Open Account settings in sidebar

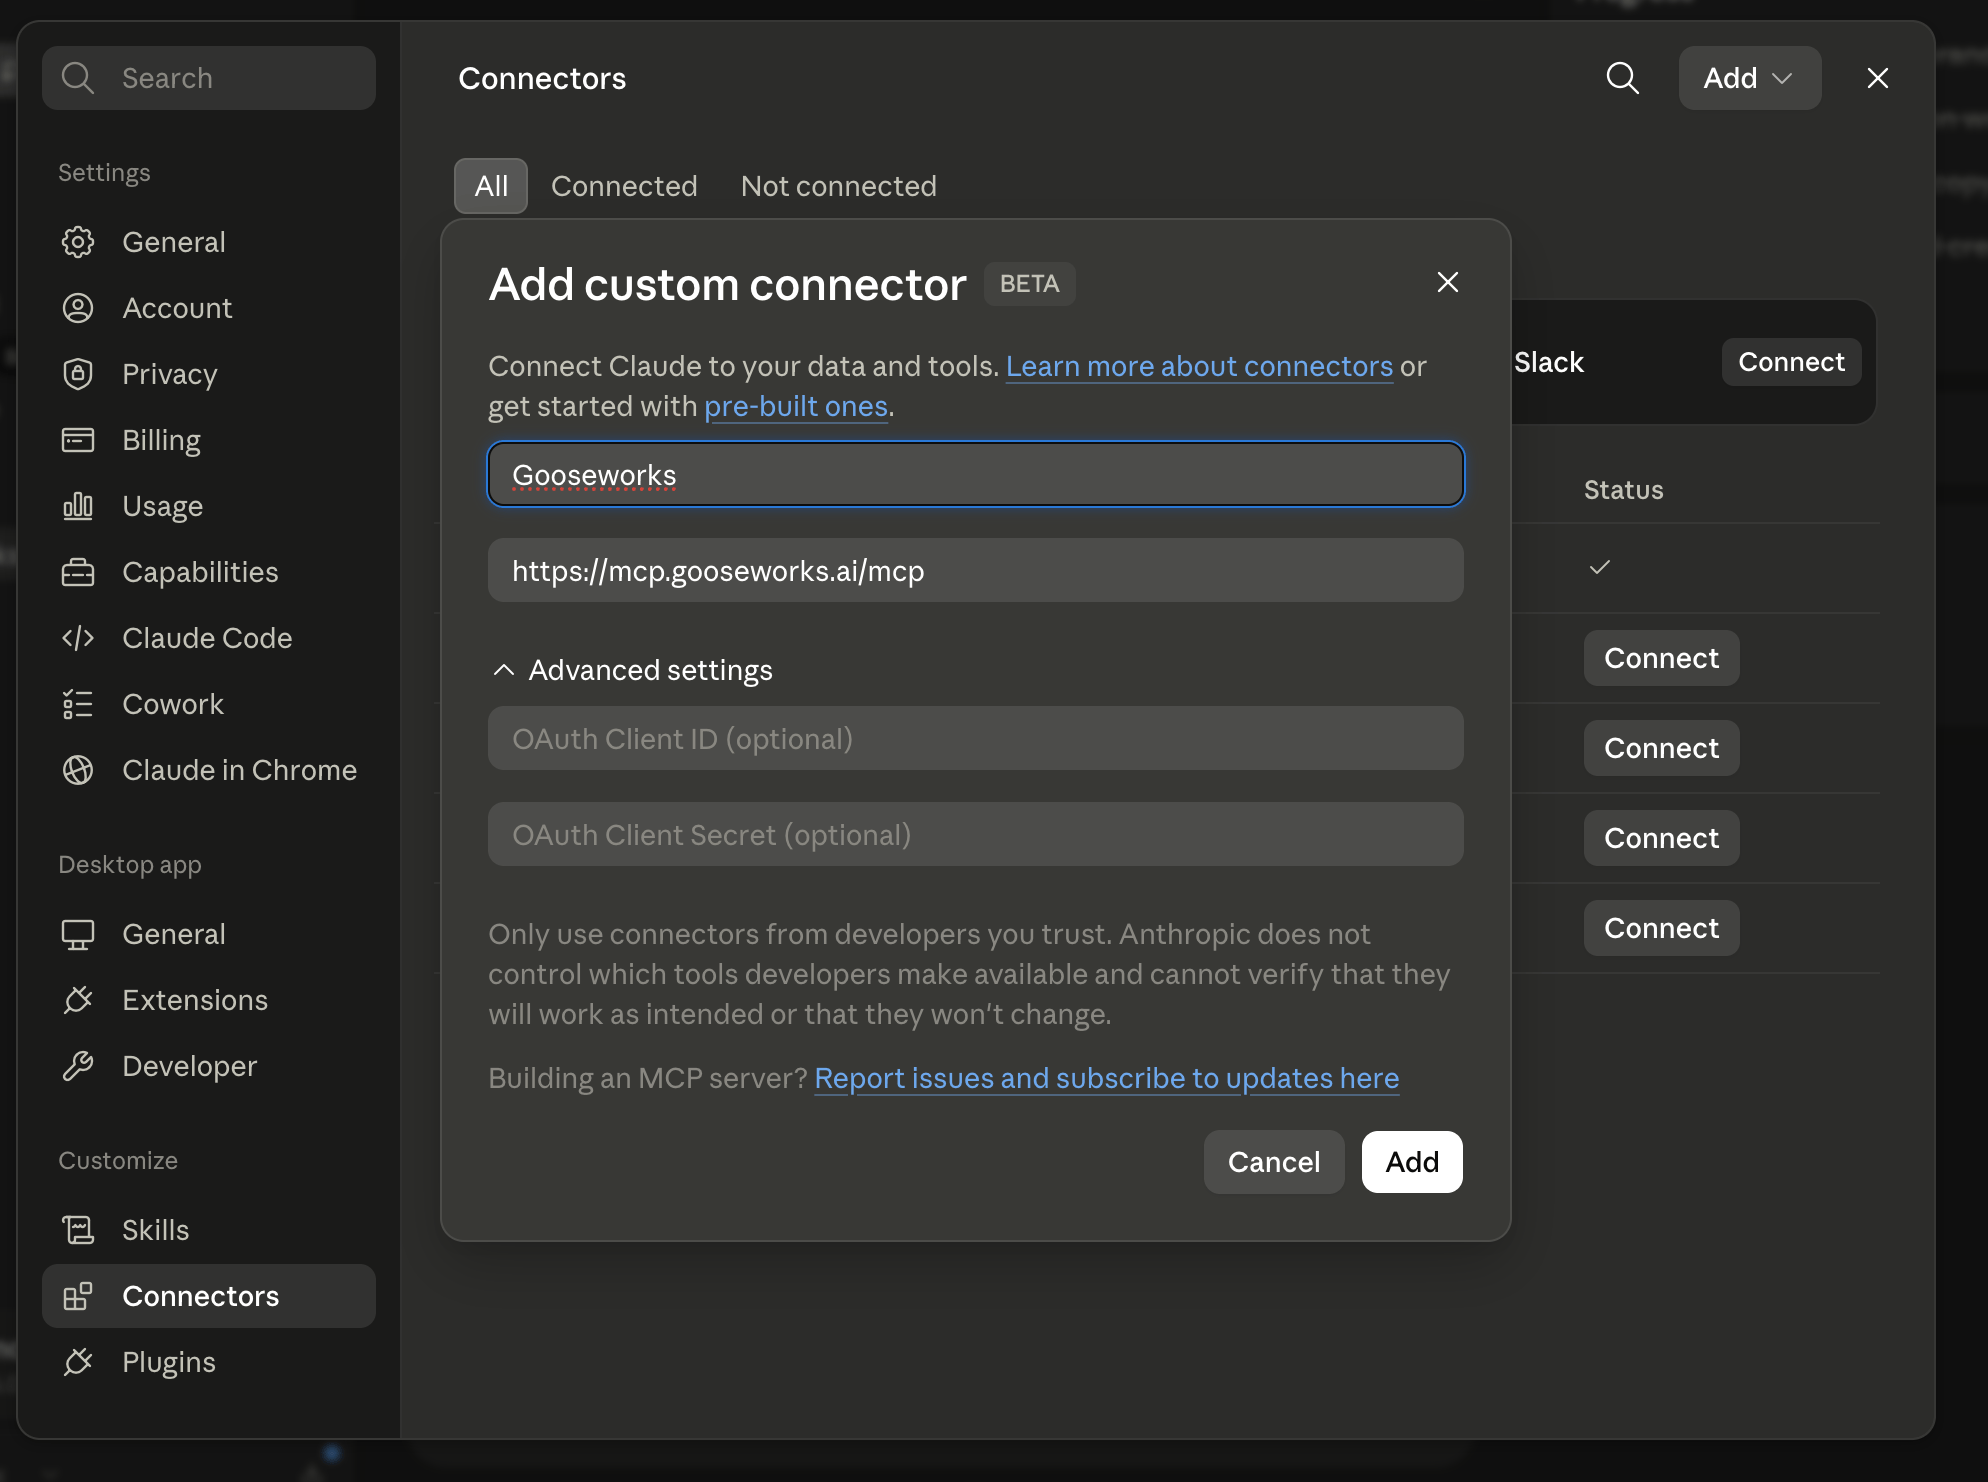click(x=208, y=308)
